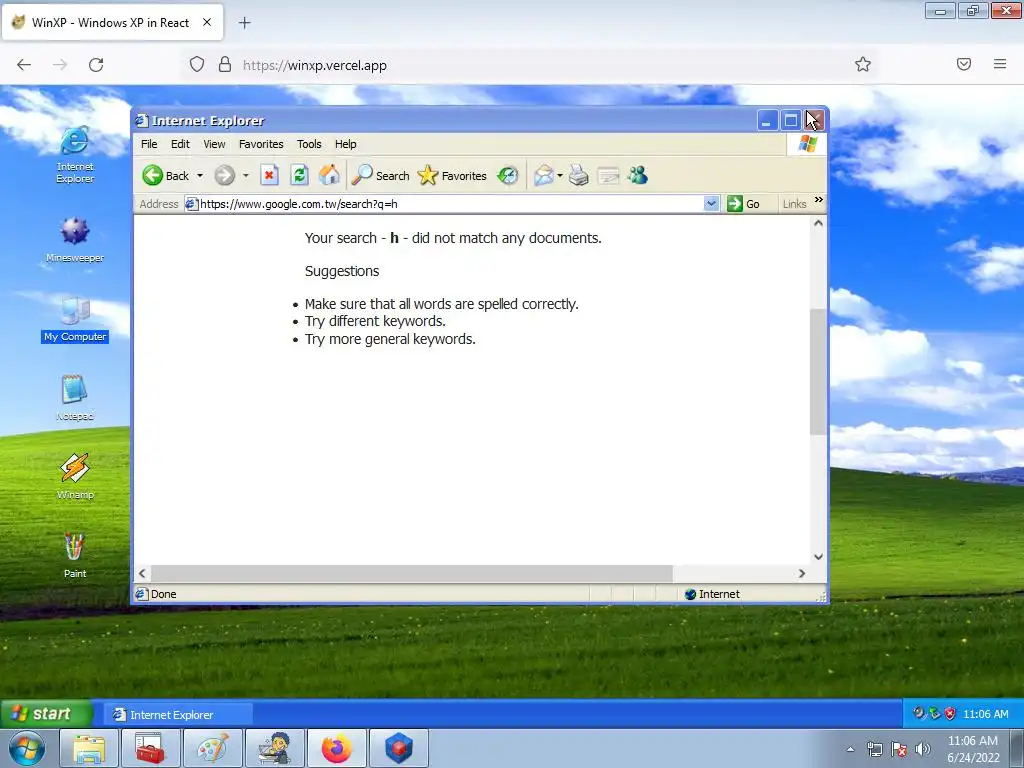Open Internet Explorer desktop icon
Screen dimensions: 1024x768
click(x=75, y=154)
